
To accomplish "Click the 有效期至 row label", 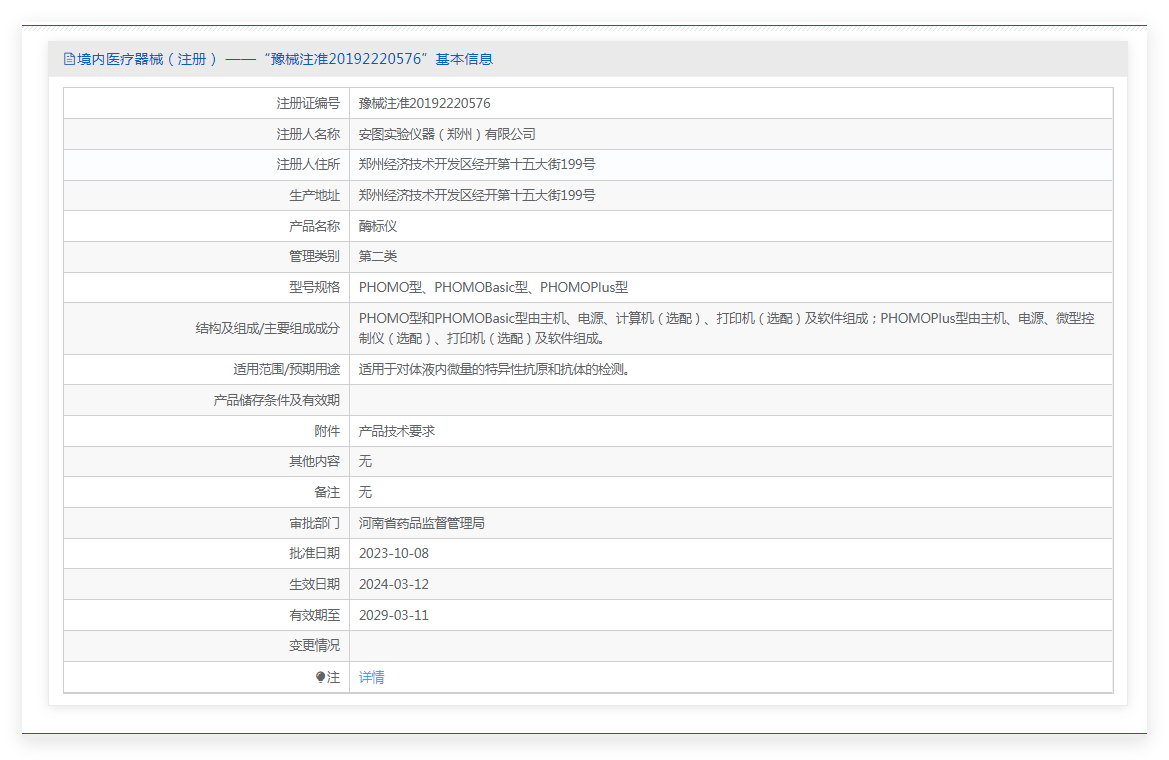I will coord(315,615).
